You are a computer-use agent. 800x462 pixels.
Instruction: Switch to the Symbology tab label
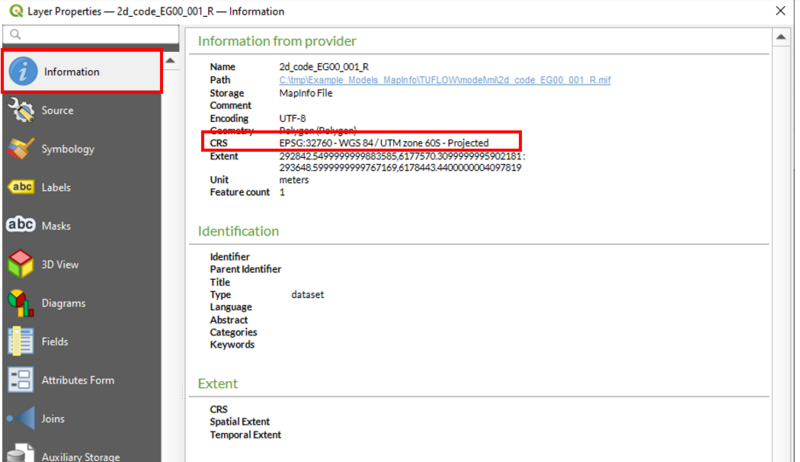(x=67, y=149)
